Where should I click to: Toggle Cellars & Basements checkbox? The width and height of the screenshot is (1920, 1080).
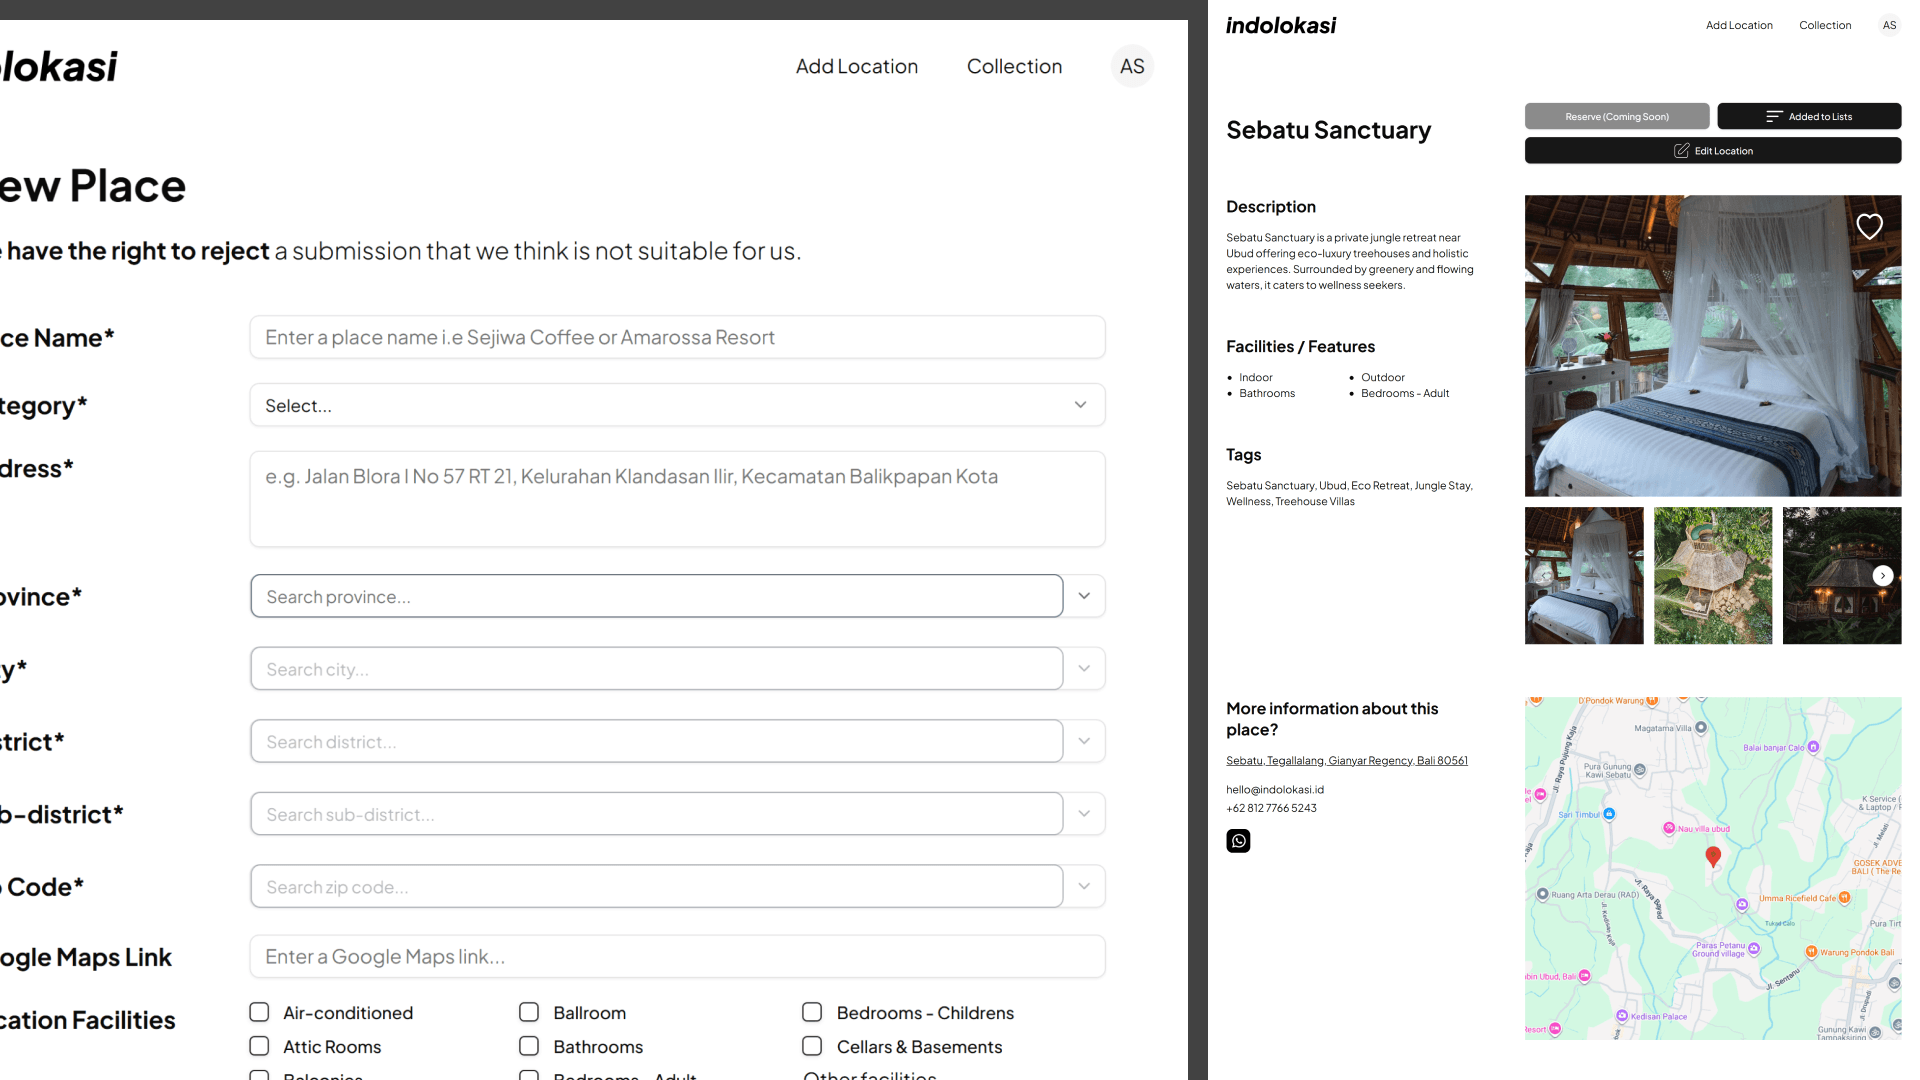click(x=812, y=1046)
